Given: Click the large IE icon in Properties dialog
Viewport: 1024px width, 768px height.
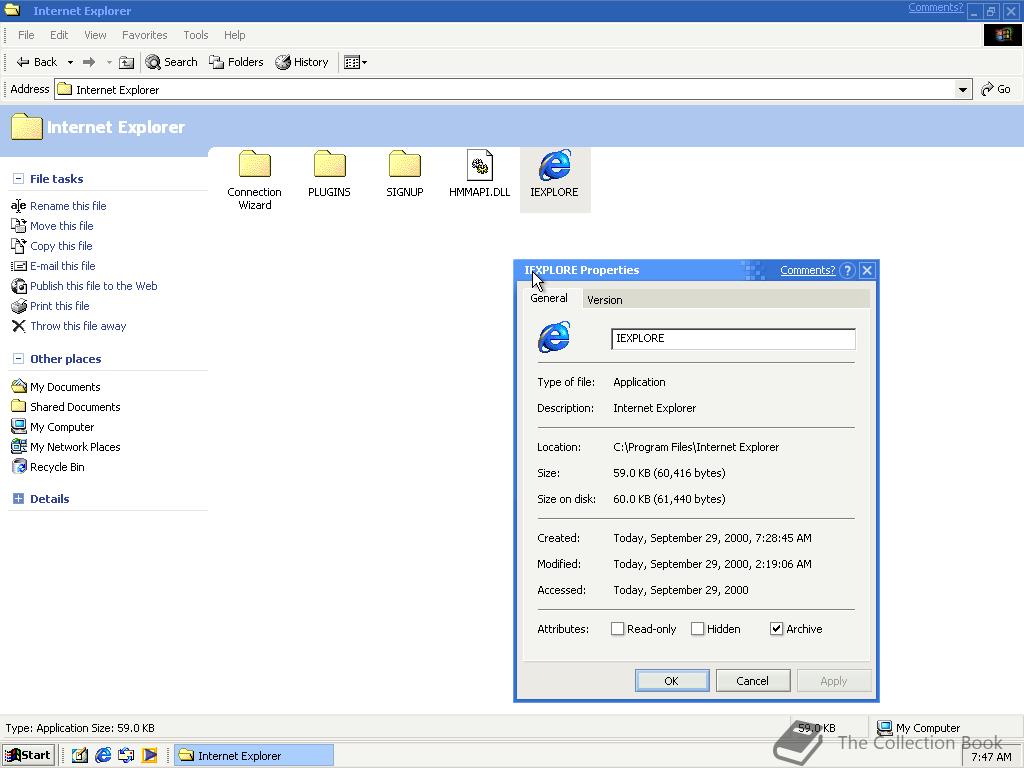Looking at the screenshot, I should 554,337.
